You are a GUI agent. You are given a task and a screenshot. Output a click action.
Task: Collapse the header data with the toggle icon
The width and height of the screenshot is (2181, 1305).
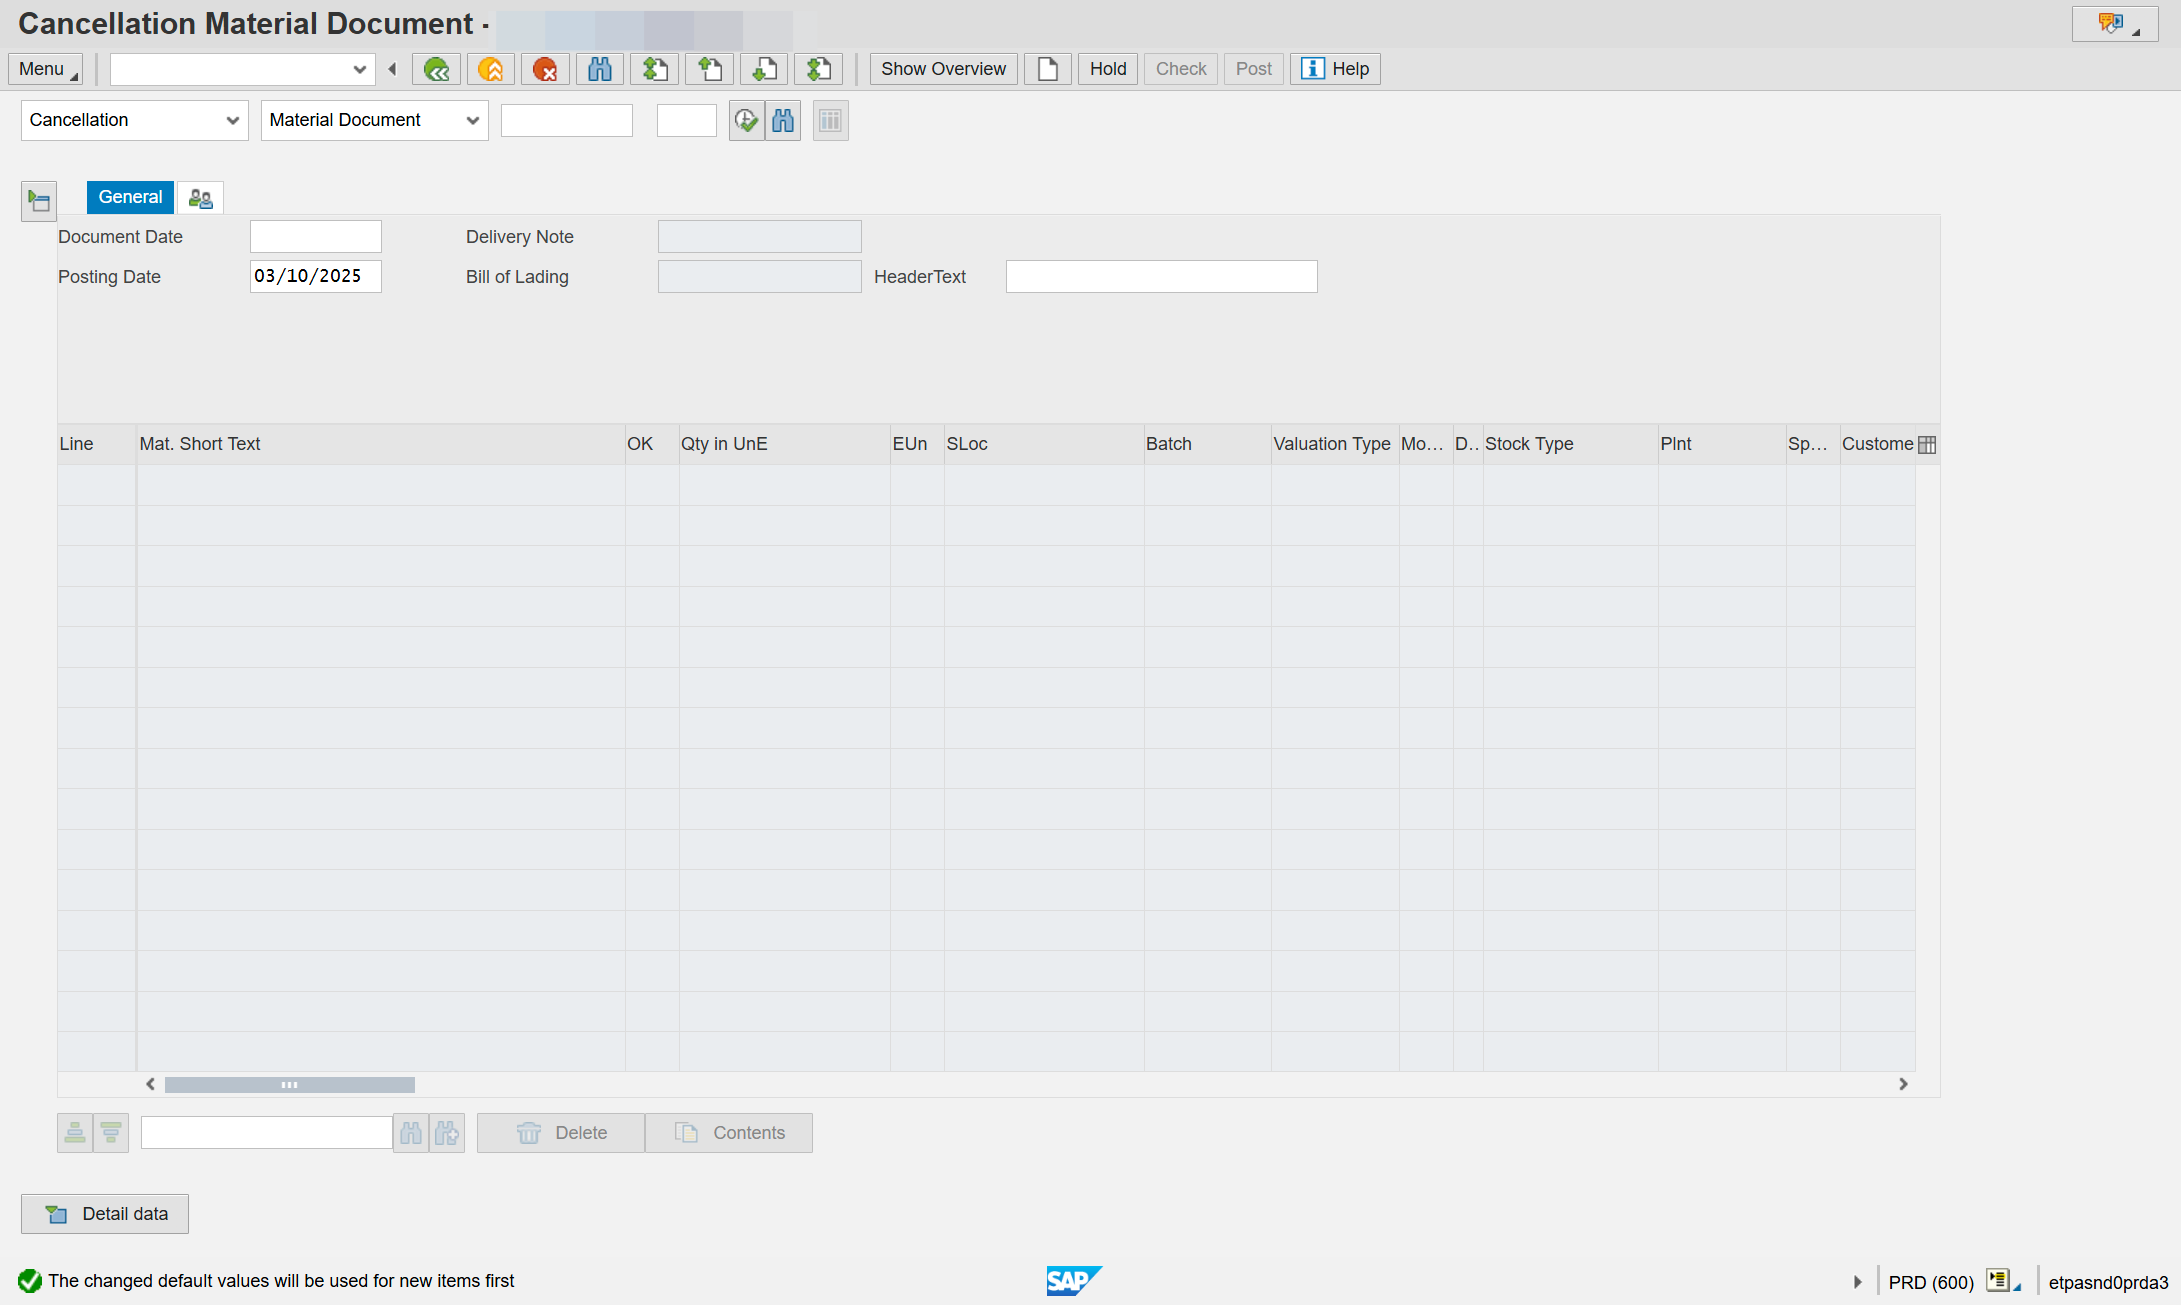coord(39,201)
